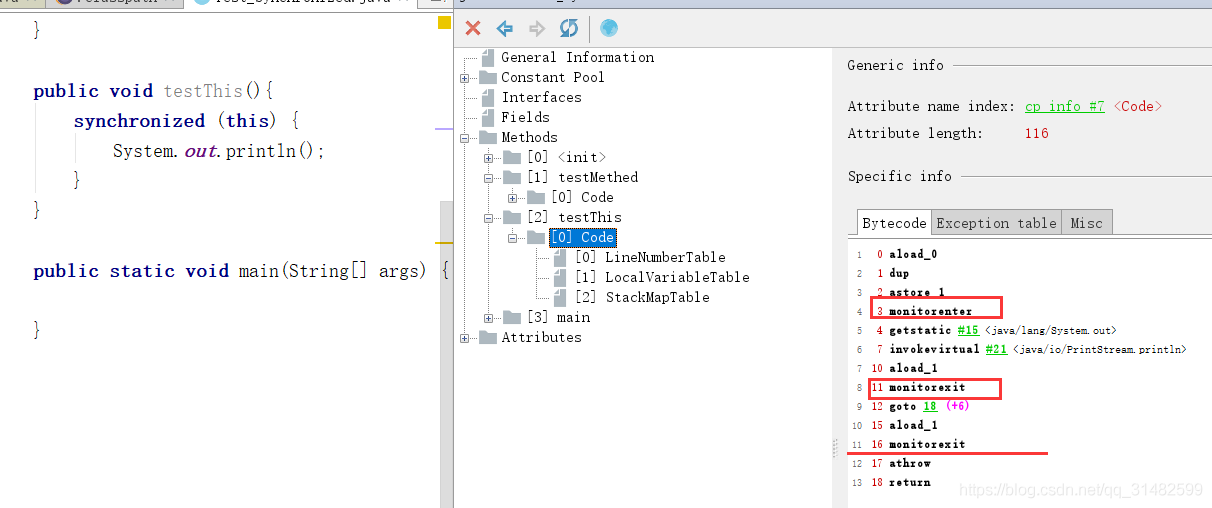Open the globe web browser icon
Screen dimensions: 1212x508
(x=609, y=29)
